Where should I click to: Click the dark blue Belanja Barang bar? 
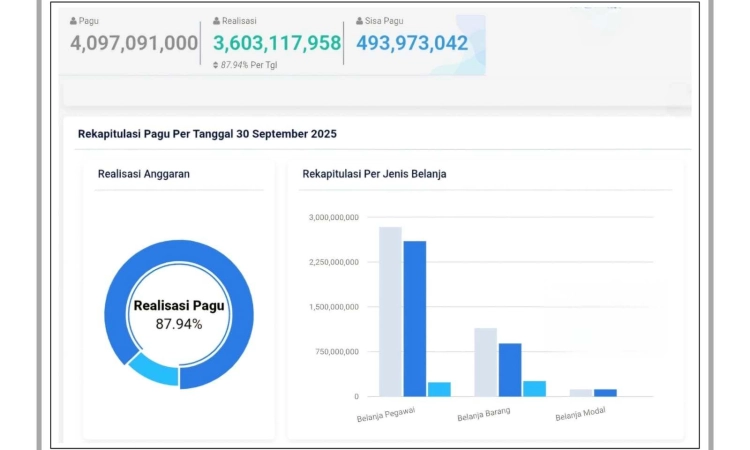[510, 370]
